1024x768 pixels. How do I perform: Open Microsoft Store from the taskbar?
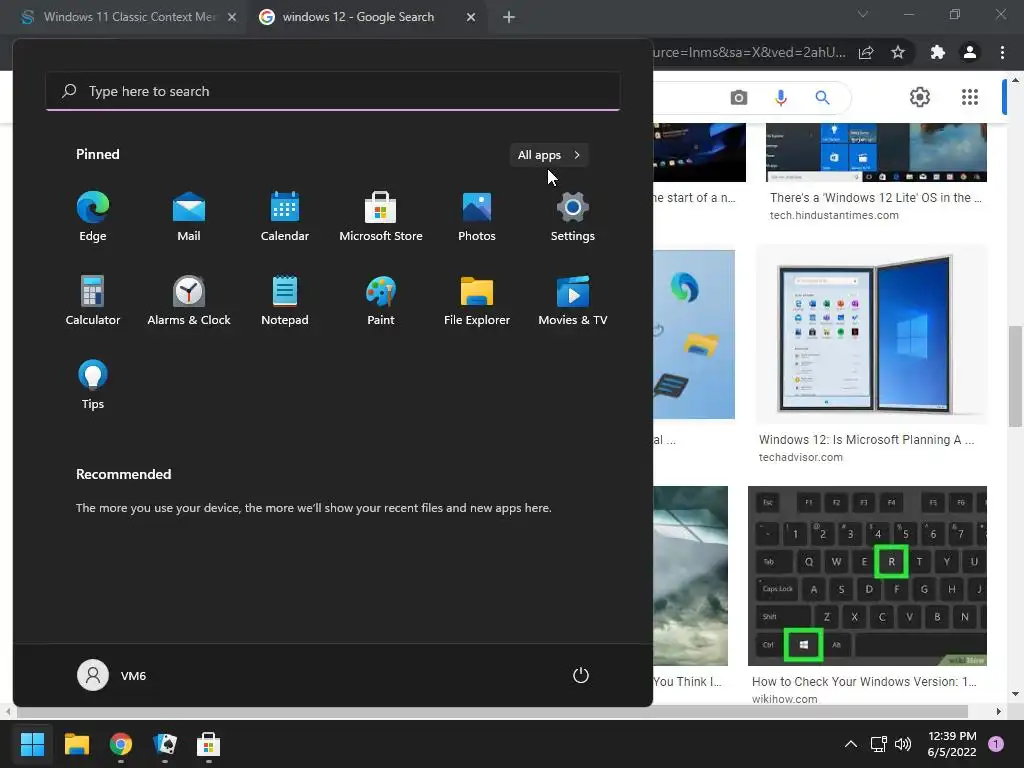click(x=208, y=744)
